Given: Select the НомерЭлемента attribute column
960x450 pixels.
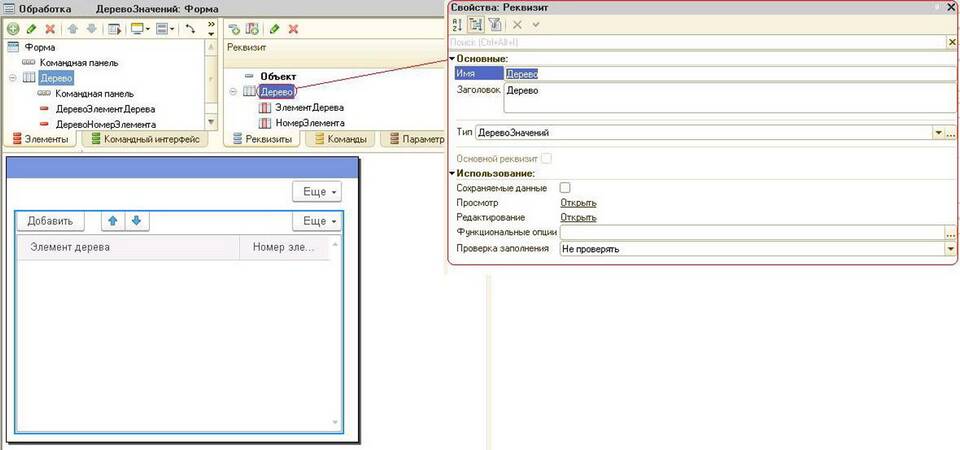Looking at the screenshot, I should point(310,123).
